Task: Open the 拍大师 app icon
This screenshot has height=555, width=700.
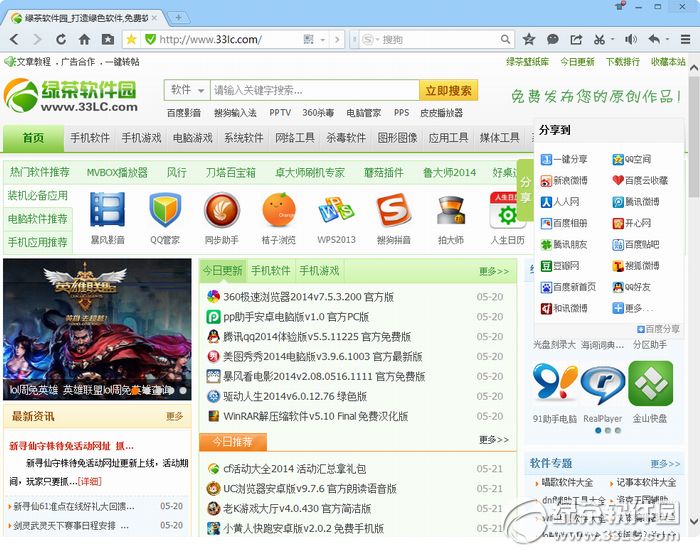Action: pos(451,210)
